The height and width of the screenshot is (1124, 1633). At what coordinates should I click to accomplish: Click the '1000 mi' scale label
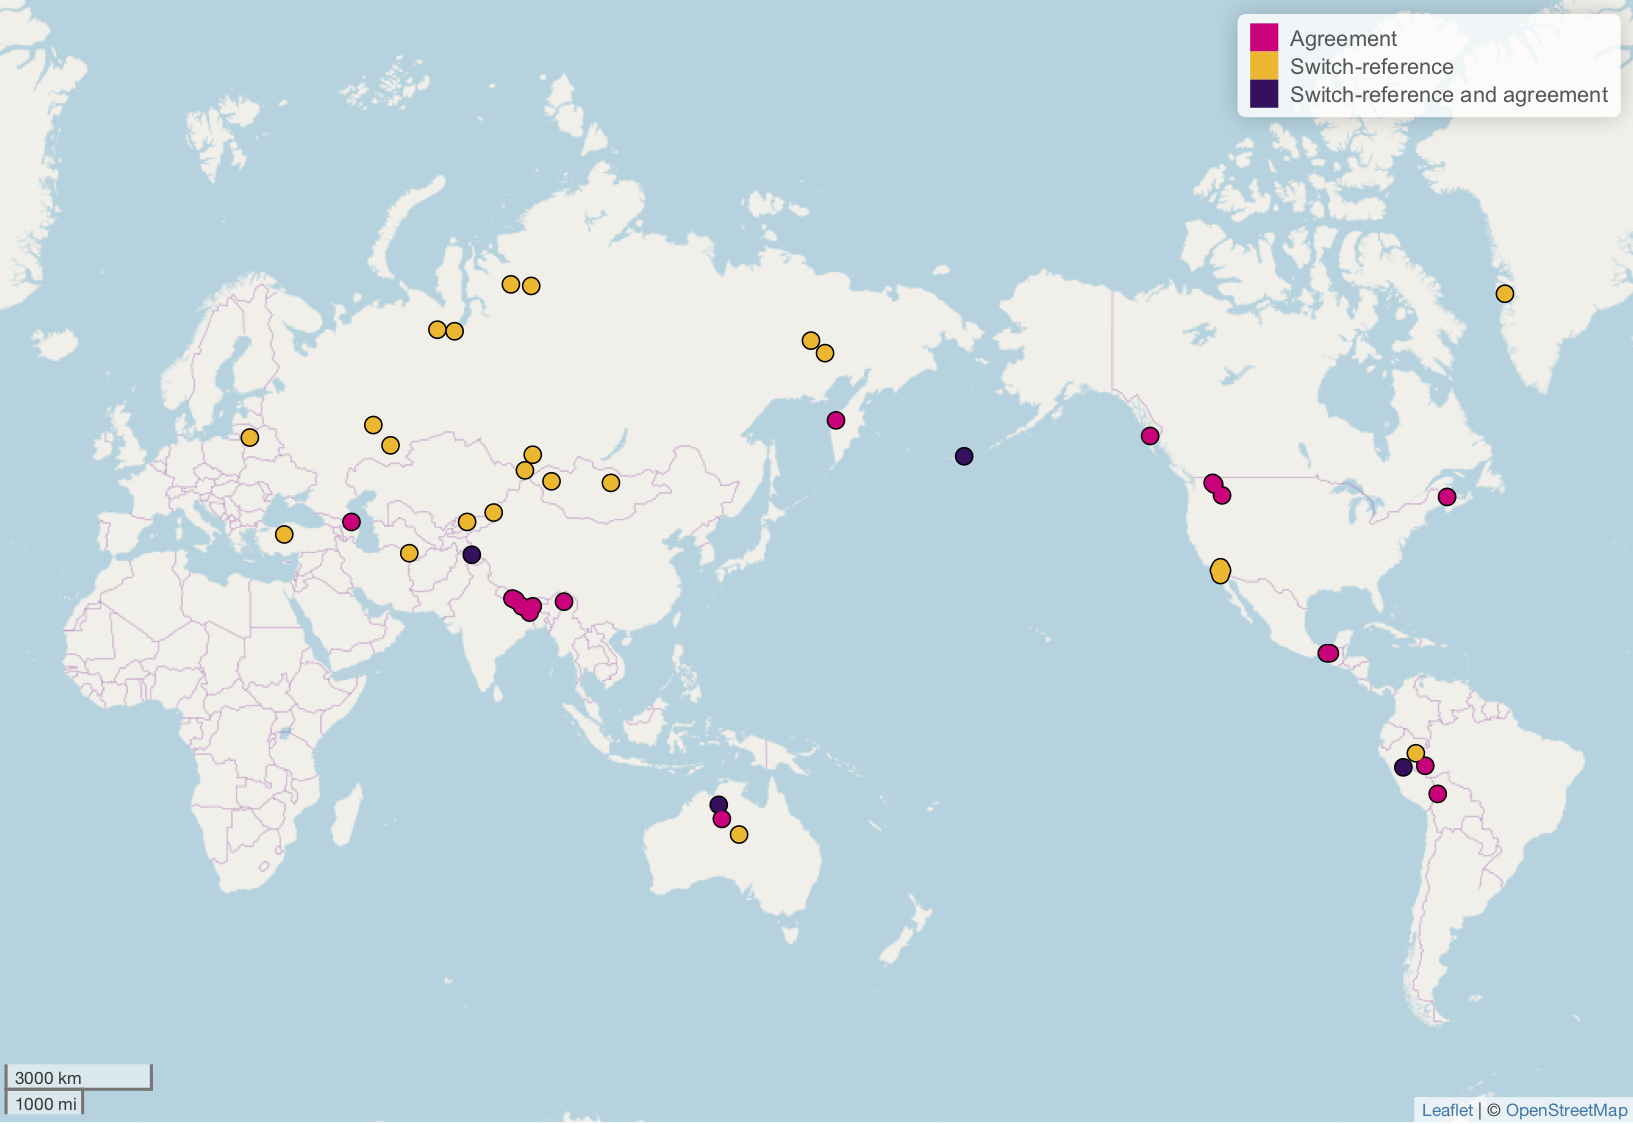(45, 1104)
